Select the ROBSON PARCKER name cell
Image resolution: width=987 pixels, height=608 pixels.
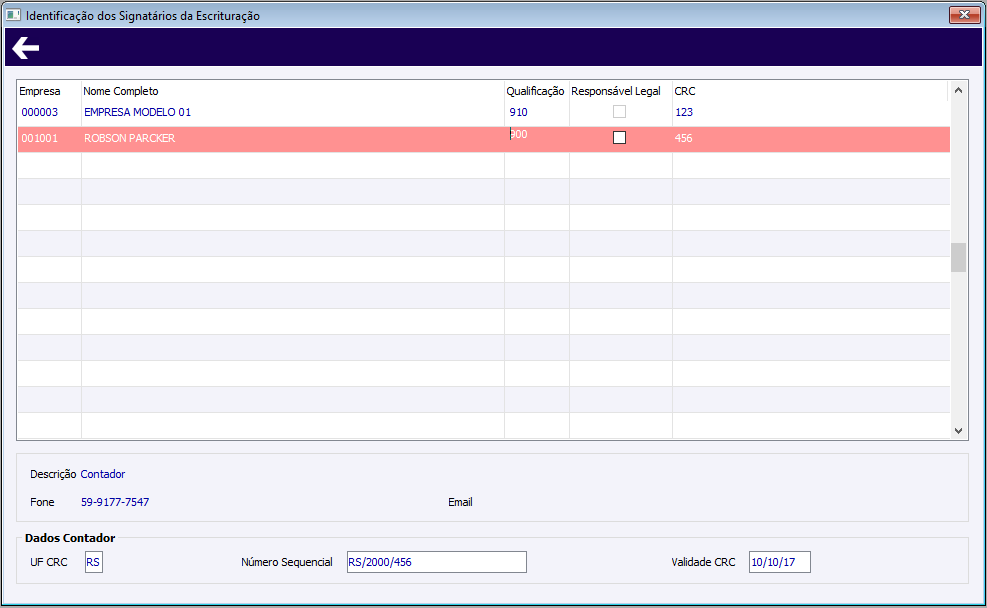(293, 138)
